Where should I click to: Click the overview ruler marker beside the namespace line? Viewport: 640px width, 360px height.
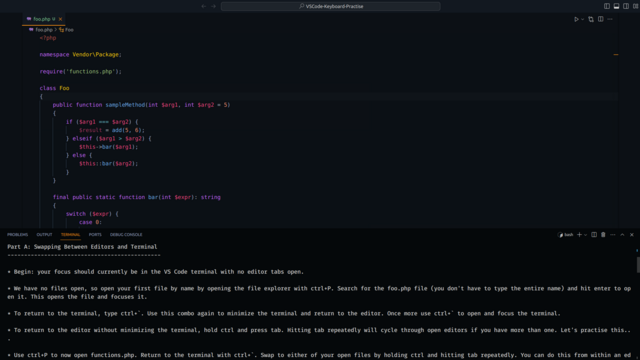[x=616, y=54]
